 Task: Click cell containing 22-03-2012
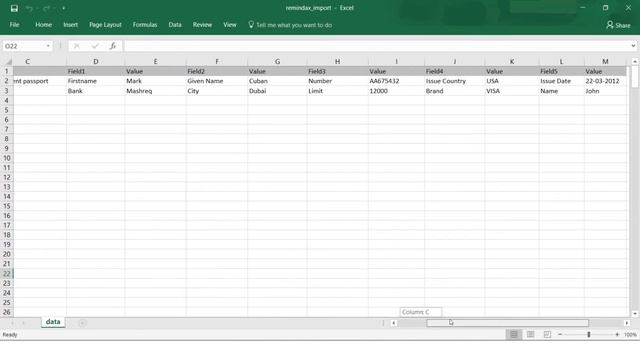pyautogui.click(x=605, y=81)
